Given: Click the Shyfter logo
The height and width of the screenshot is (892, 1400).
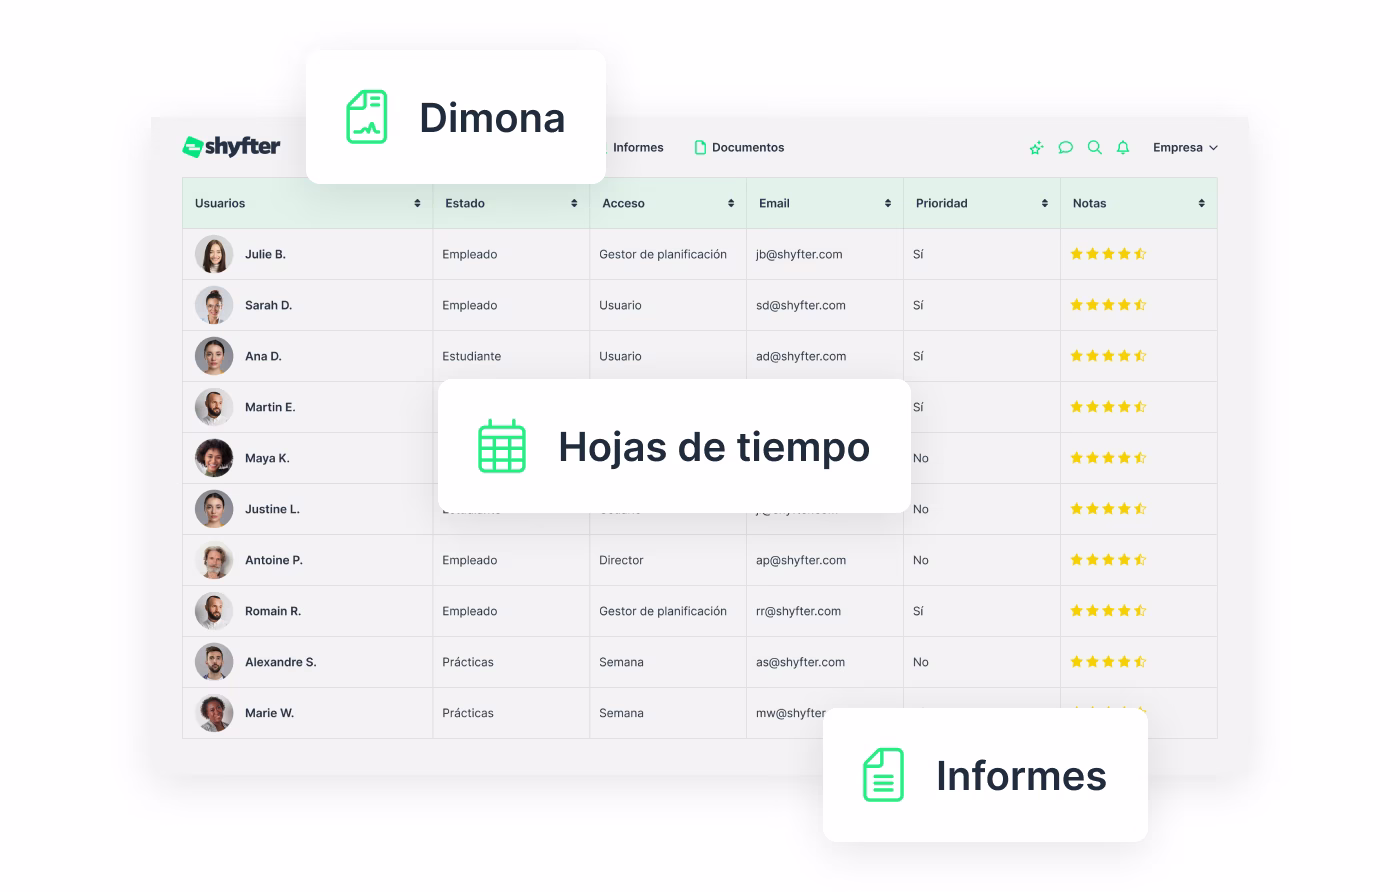Looking at the screenshot, I should [x=230, y=146].
